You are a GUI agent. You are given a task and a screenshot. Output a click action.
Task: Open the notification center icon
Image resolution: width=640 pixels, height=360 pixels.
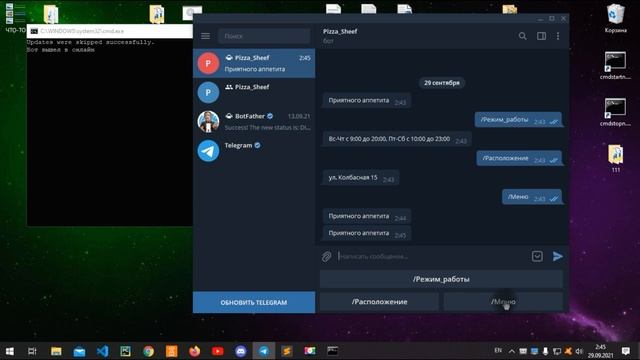(626, 351)
